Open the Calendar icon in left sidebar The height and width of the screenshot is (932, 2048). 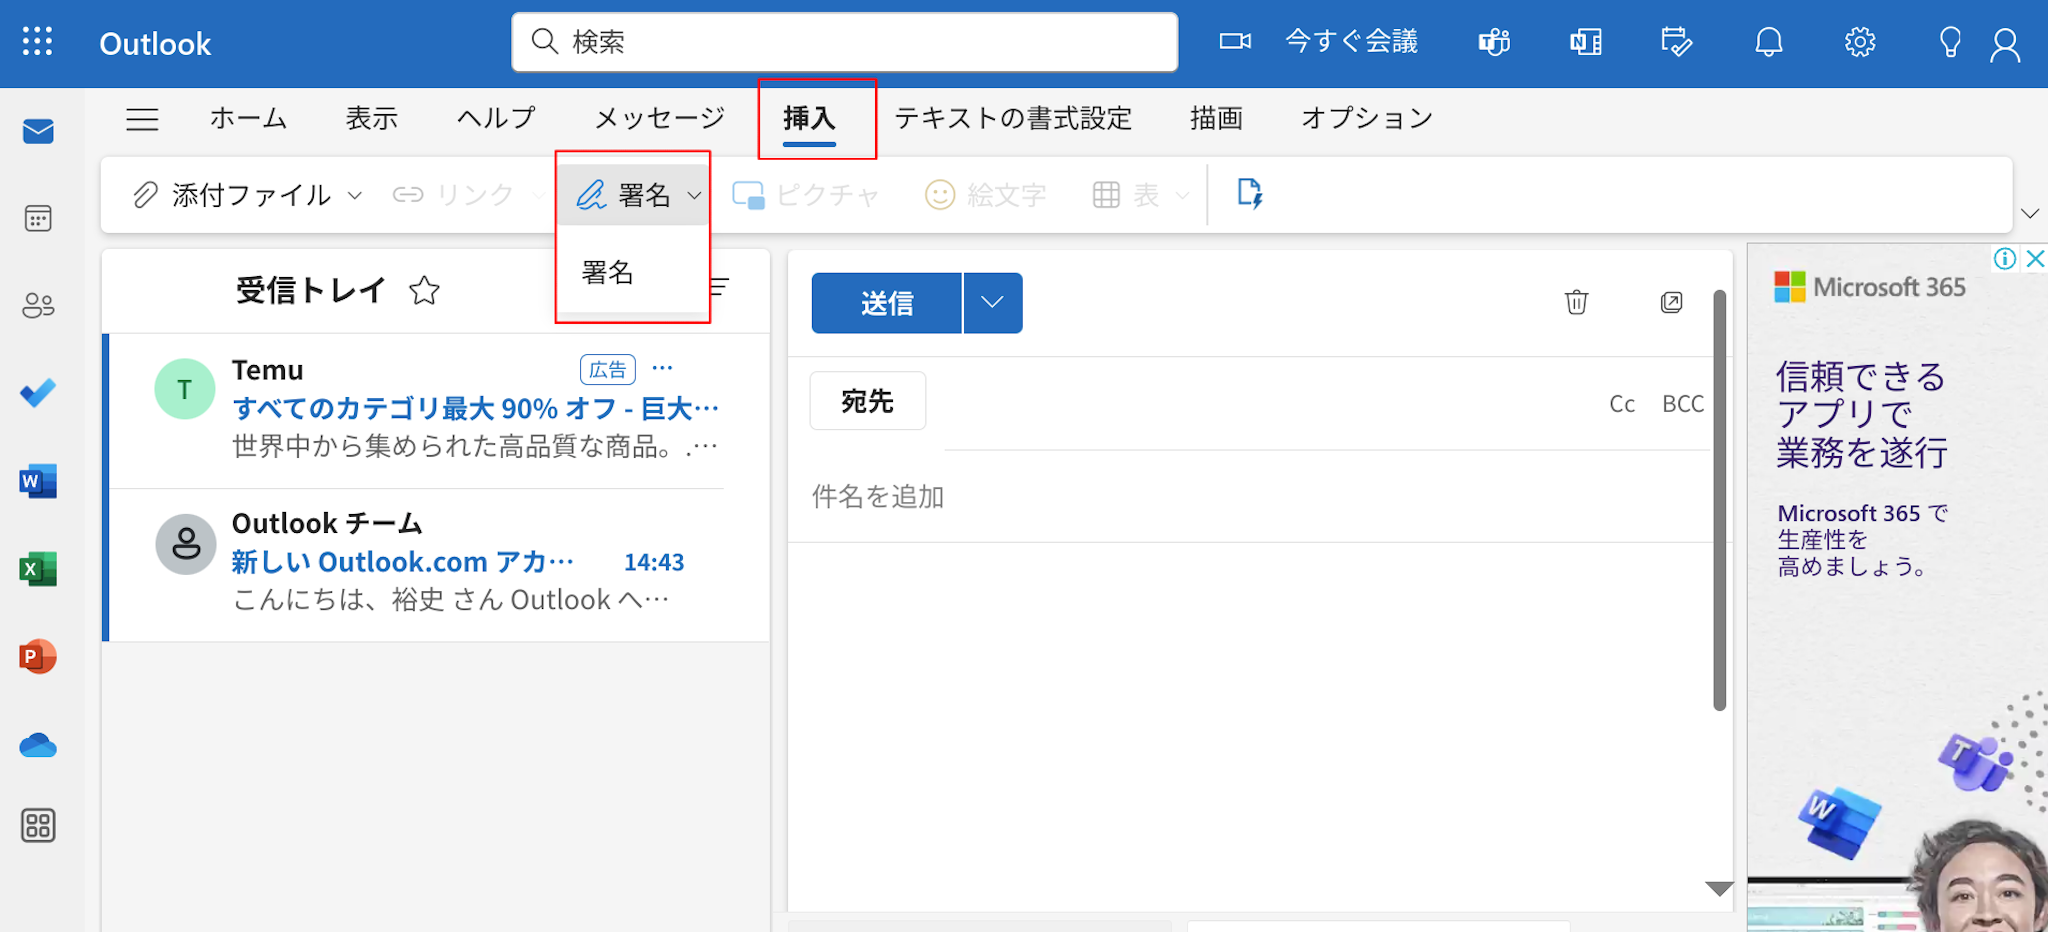[x=38, y=218]
